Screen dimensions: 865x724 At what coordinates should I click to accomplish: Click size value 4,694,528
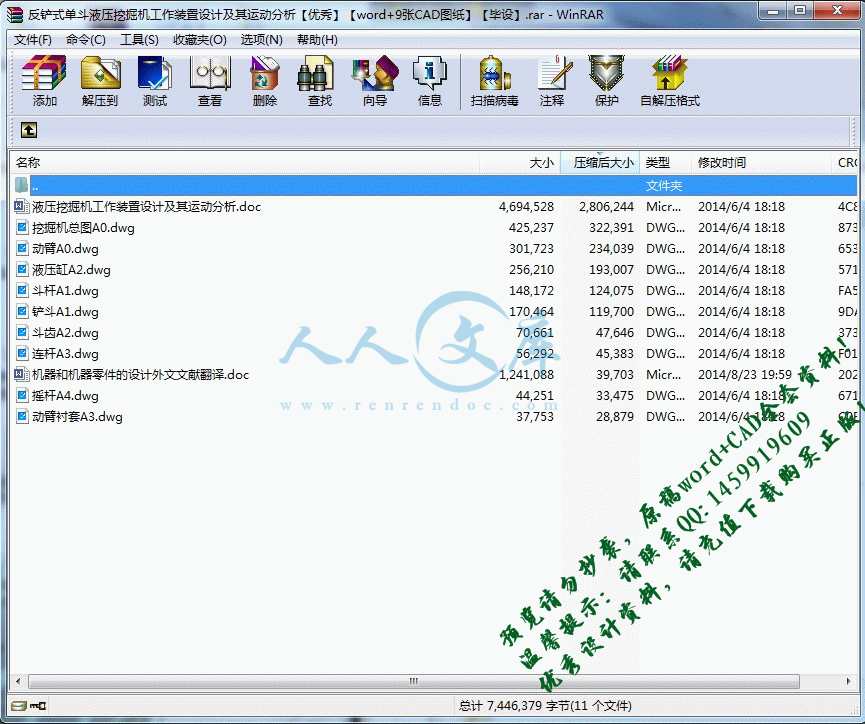[526, 206]
